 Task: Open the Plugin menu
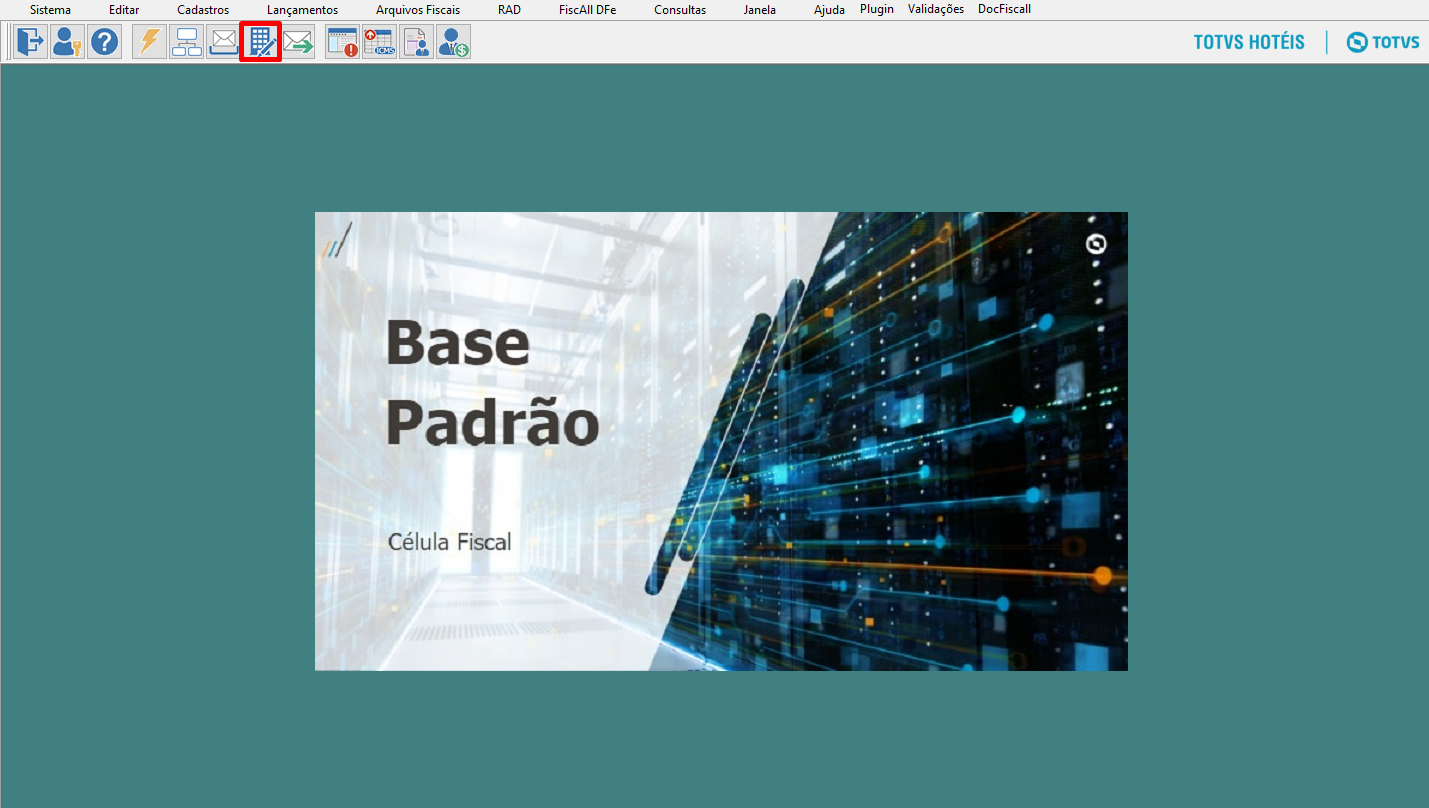pyautogui.click(x=877, y=9)
